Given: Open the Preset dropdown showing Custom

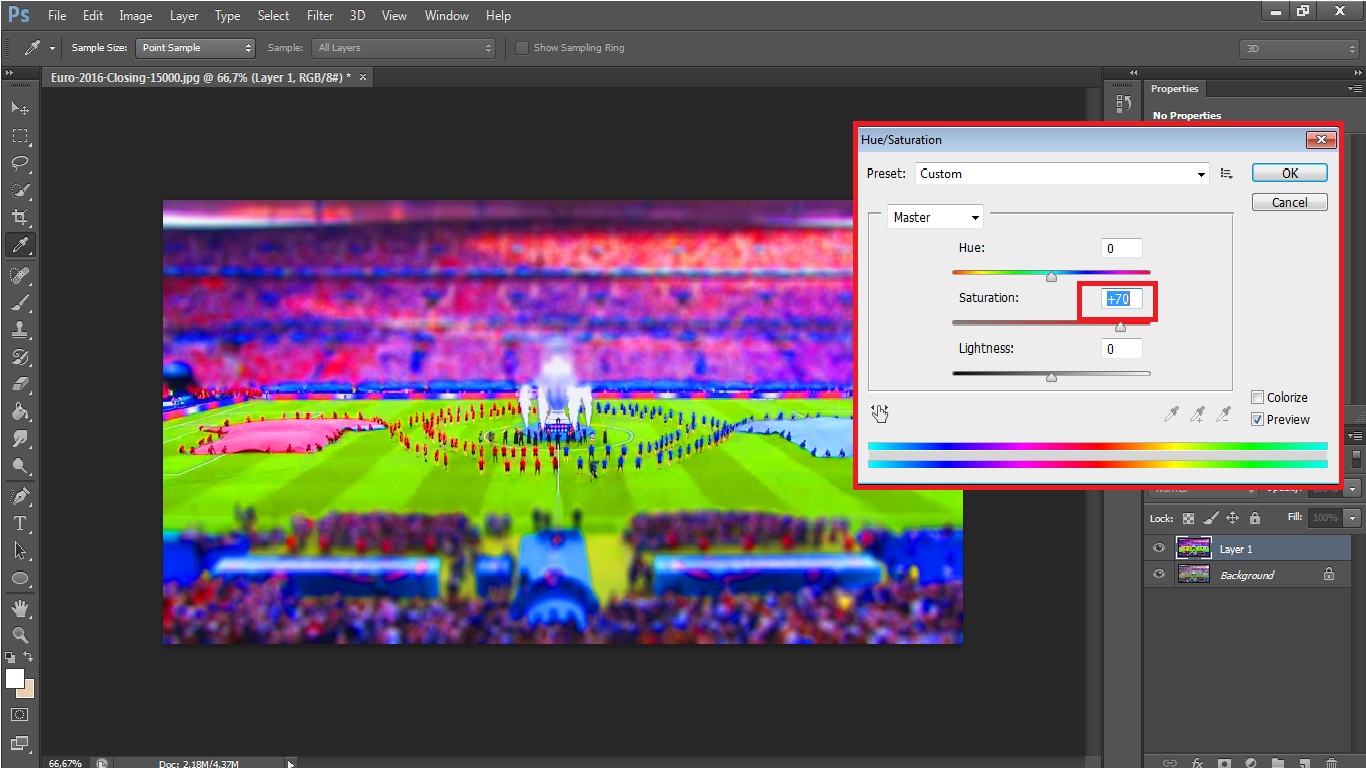Looking at the screenshot, I should tap(1062, 174).
